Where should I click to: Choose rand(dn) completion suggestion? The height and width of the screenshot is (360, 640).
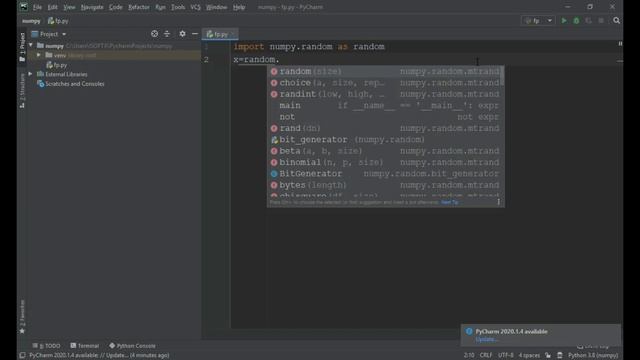coord(385,129)
